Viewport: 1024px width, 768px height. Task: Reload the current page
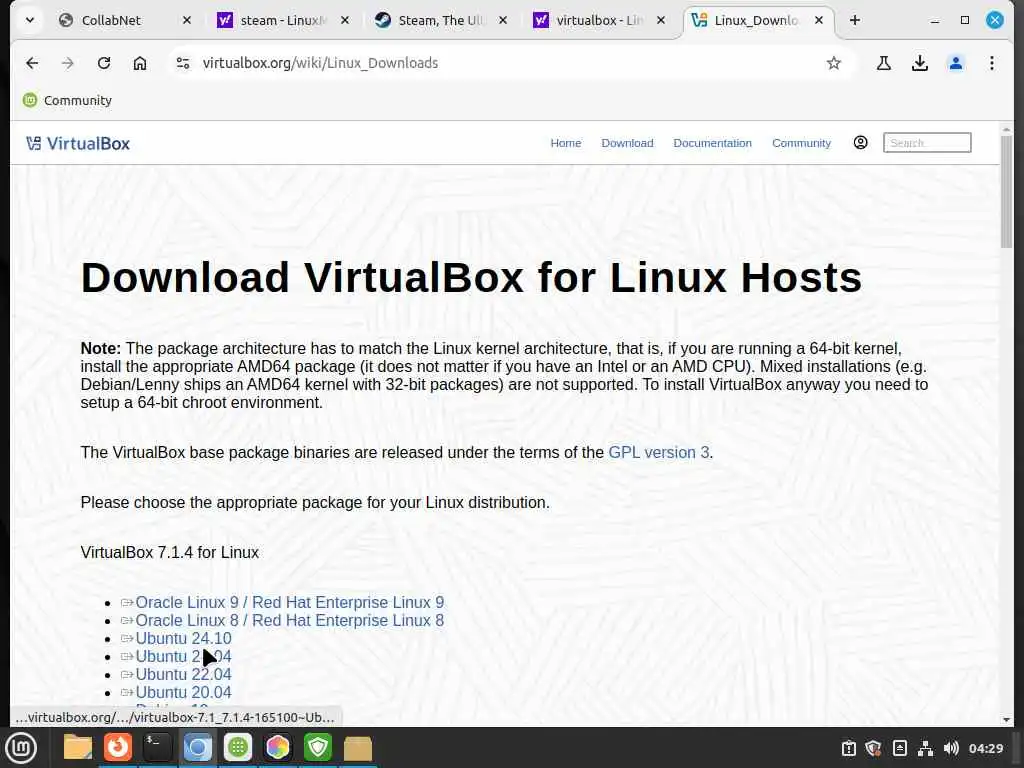pyautogui.click(x=104, y=63)
